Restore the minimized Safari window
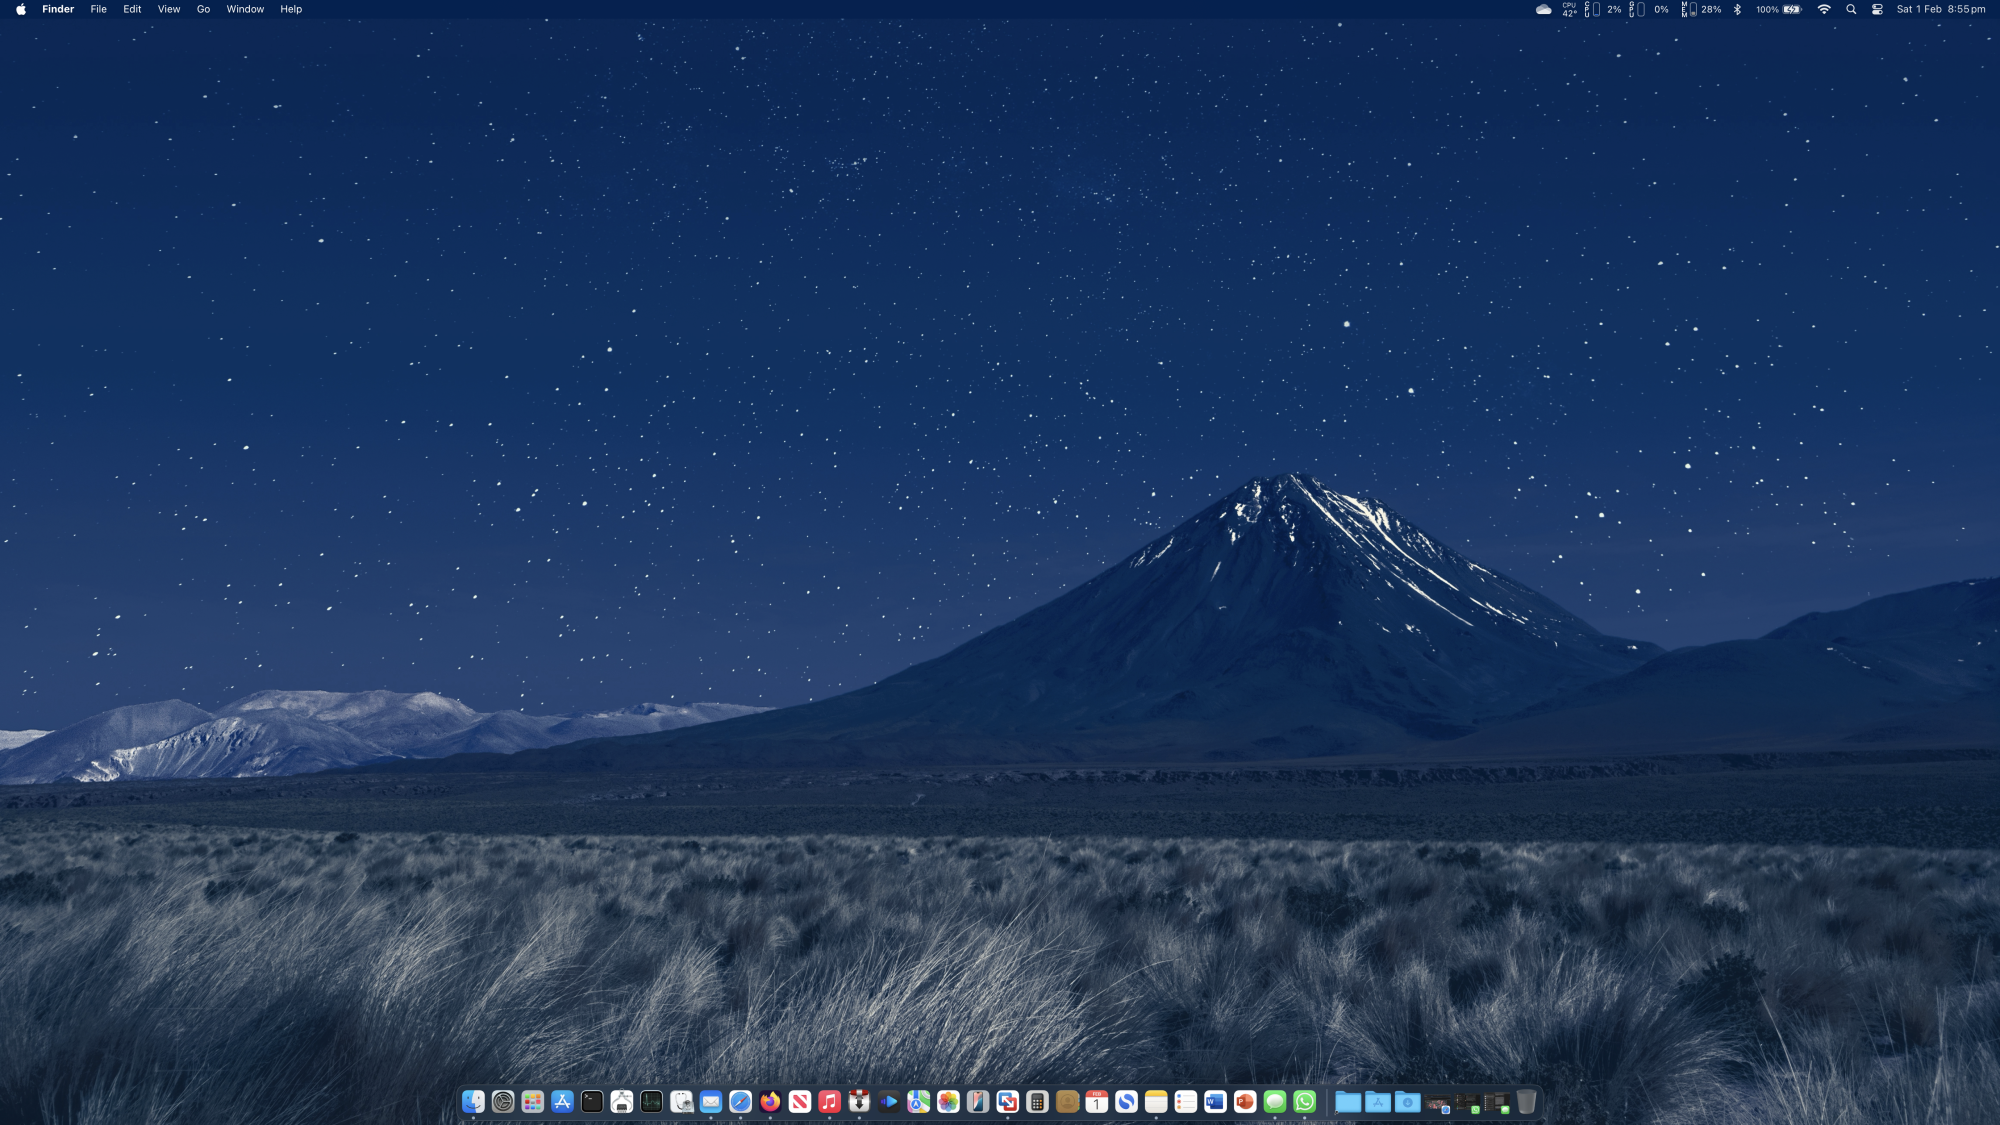Screen dimensions: 2000x1125 coord(1437,1101)
